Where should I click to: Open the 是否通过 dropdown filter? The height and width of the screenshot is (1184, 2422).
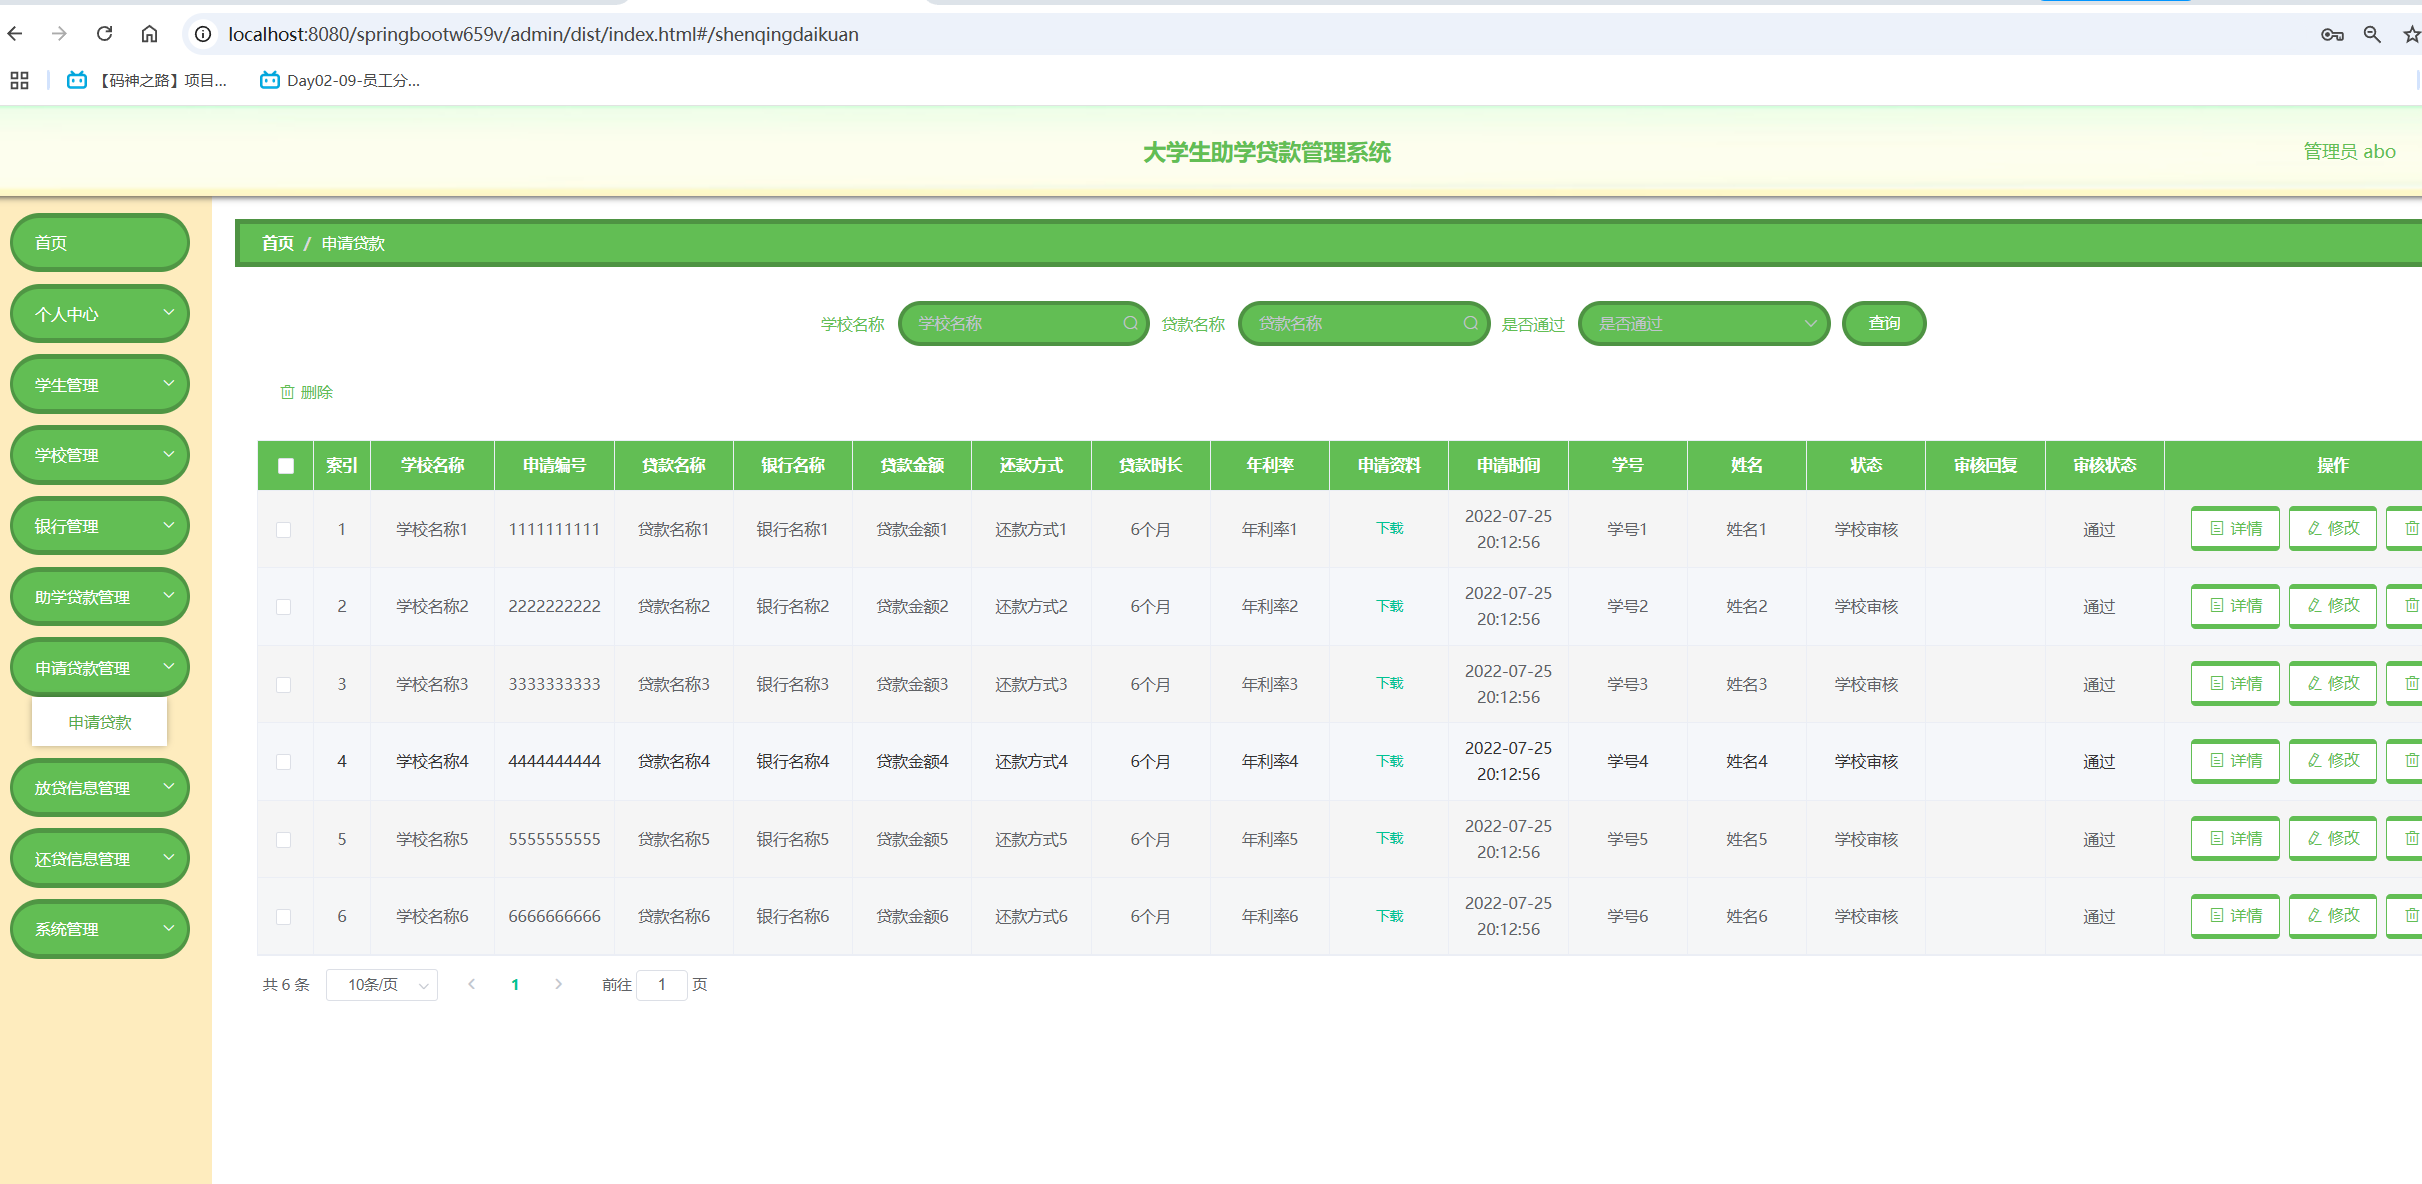(1704, 323)
